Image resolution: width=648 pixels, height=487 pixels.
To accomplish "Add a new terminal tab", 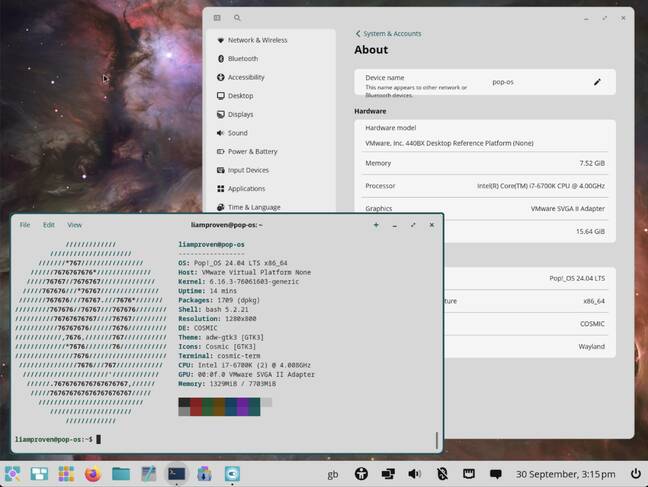I will [x=376, y=225].
